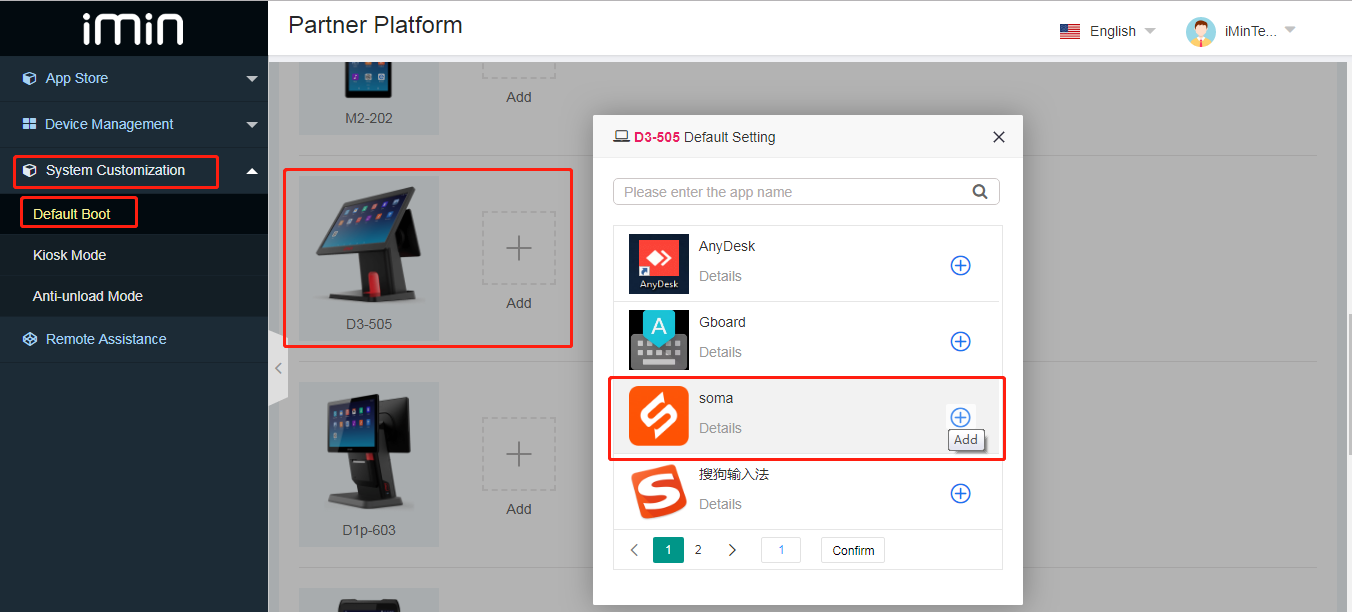Open the App Store menu
The width and height of the screenshot is (1352, 612).
[134, 78]
